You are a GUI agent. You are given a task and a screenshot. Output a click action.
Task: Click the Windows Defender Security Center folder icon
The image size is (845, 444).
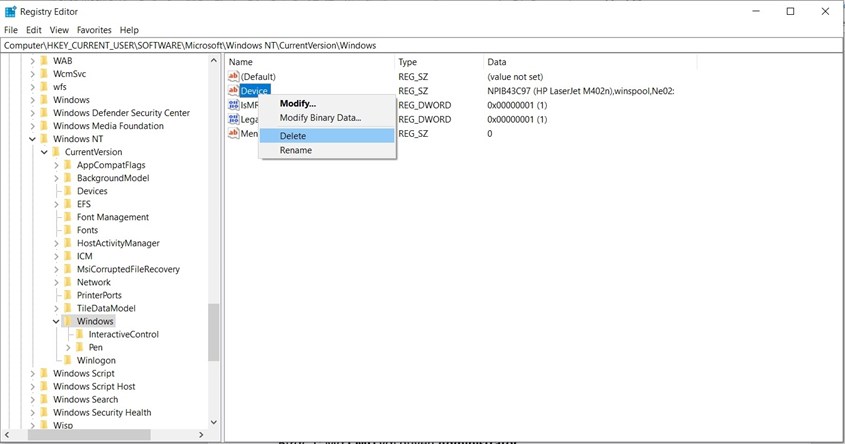(44, 113)
